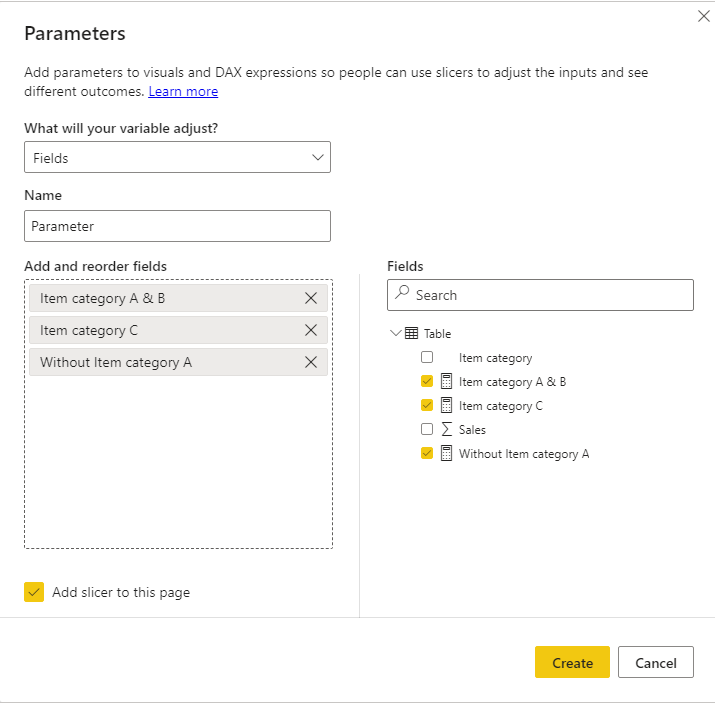Toggle Add slicer to this page

pos(34,592)
